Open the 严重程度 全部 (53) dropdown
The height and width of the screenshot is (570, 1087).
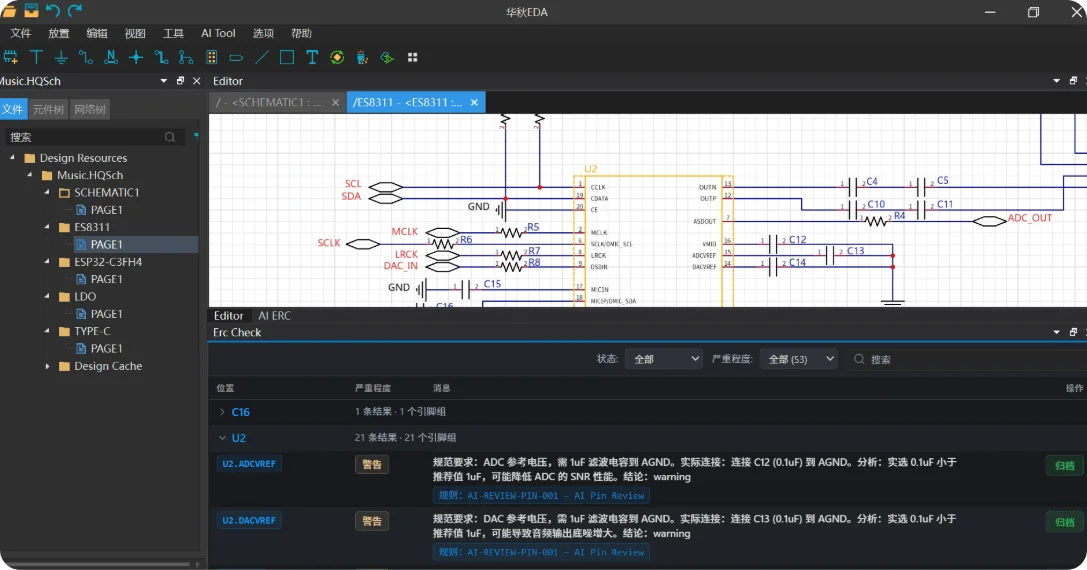(799, 359)
